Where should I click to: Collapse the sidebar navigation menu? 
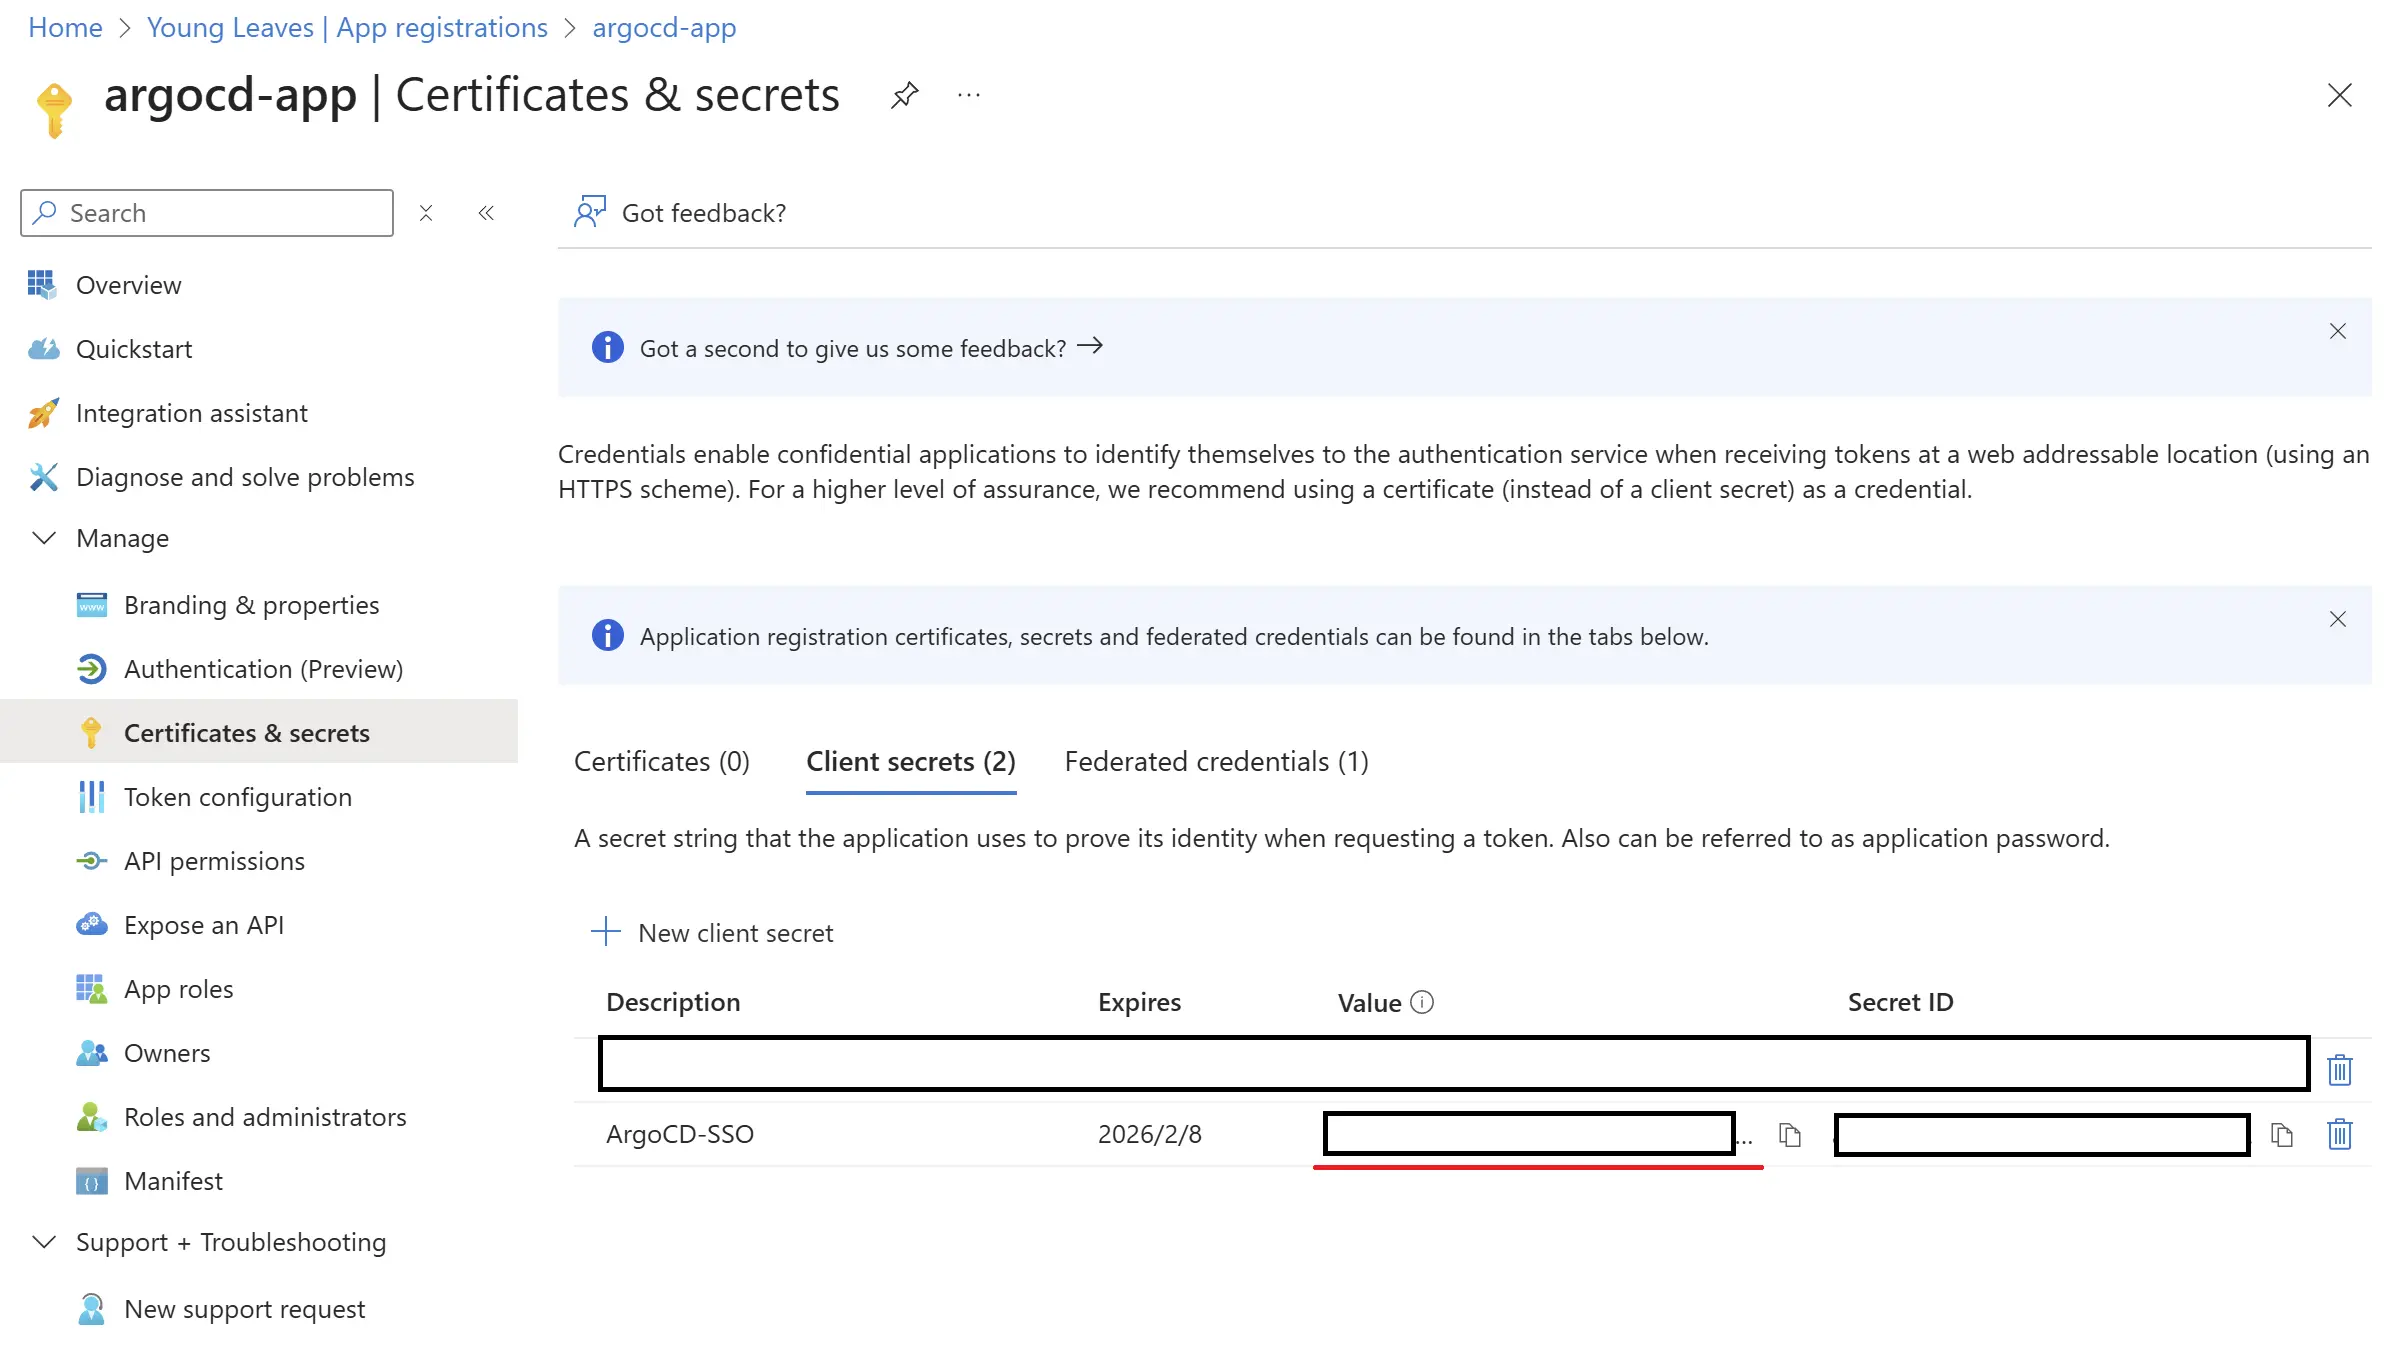point(486,213)
